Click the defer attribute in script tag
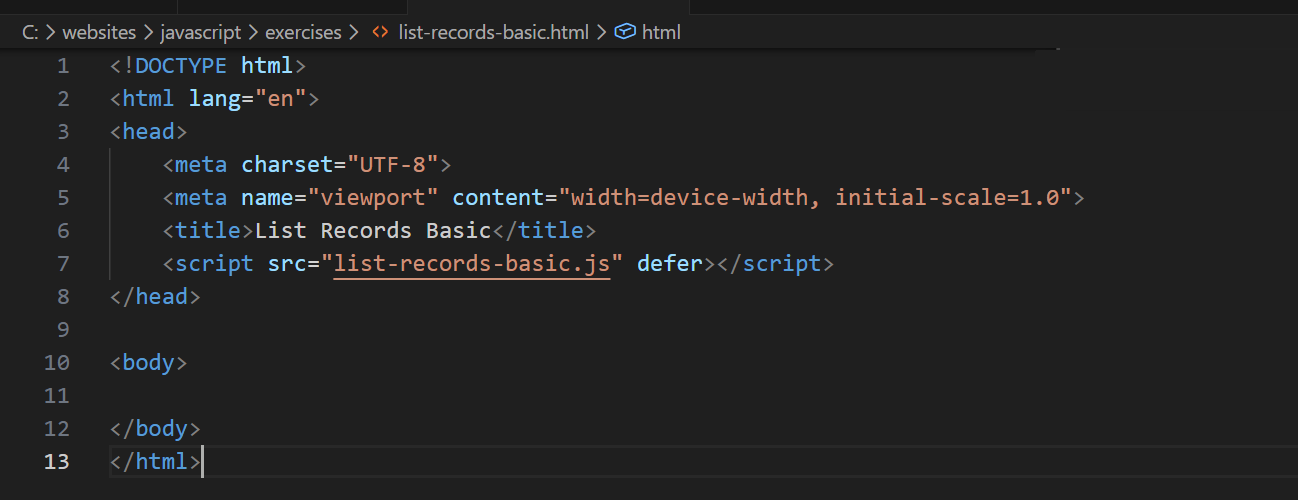 pyautogui.click(x=670, y=264)
